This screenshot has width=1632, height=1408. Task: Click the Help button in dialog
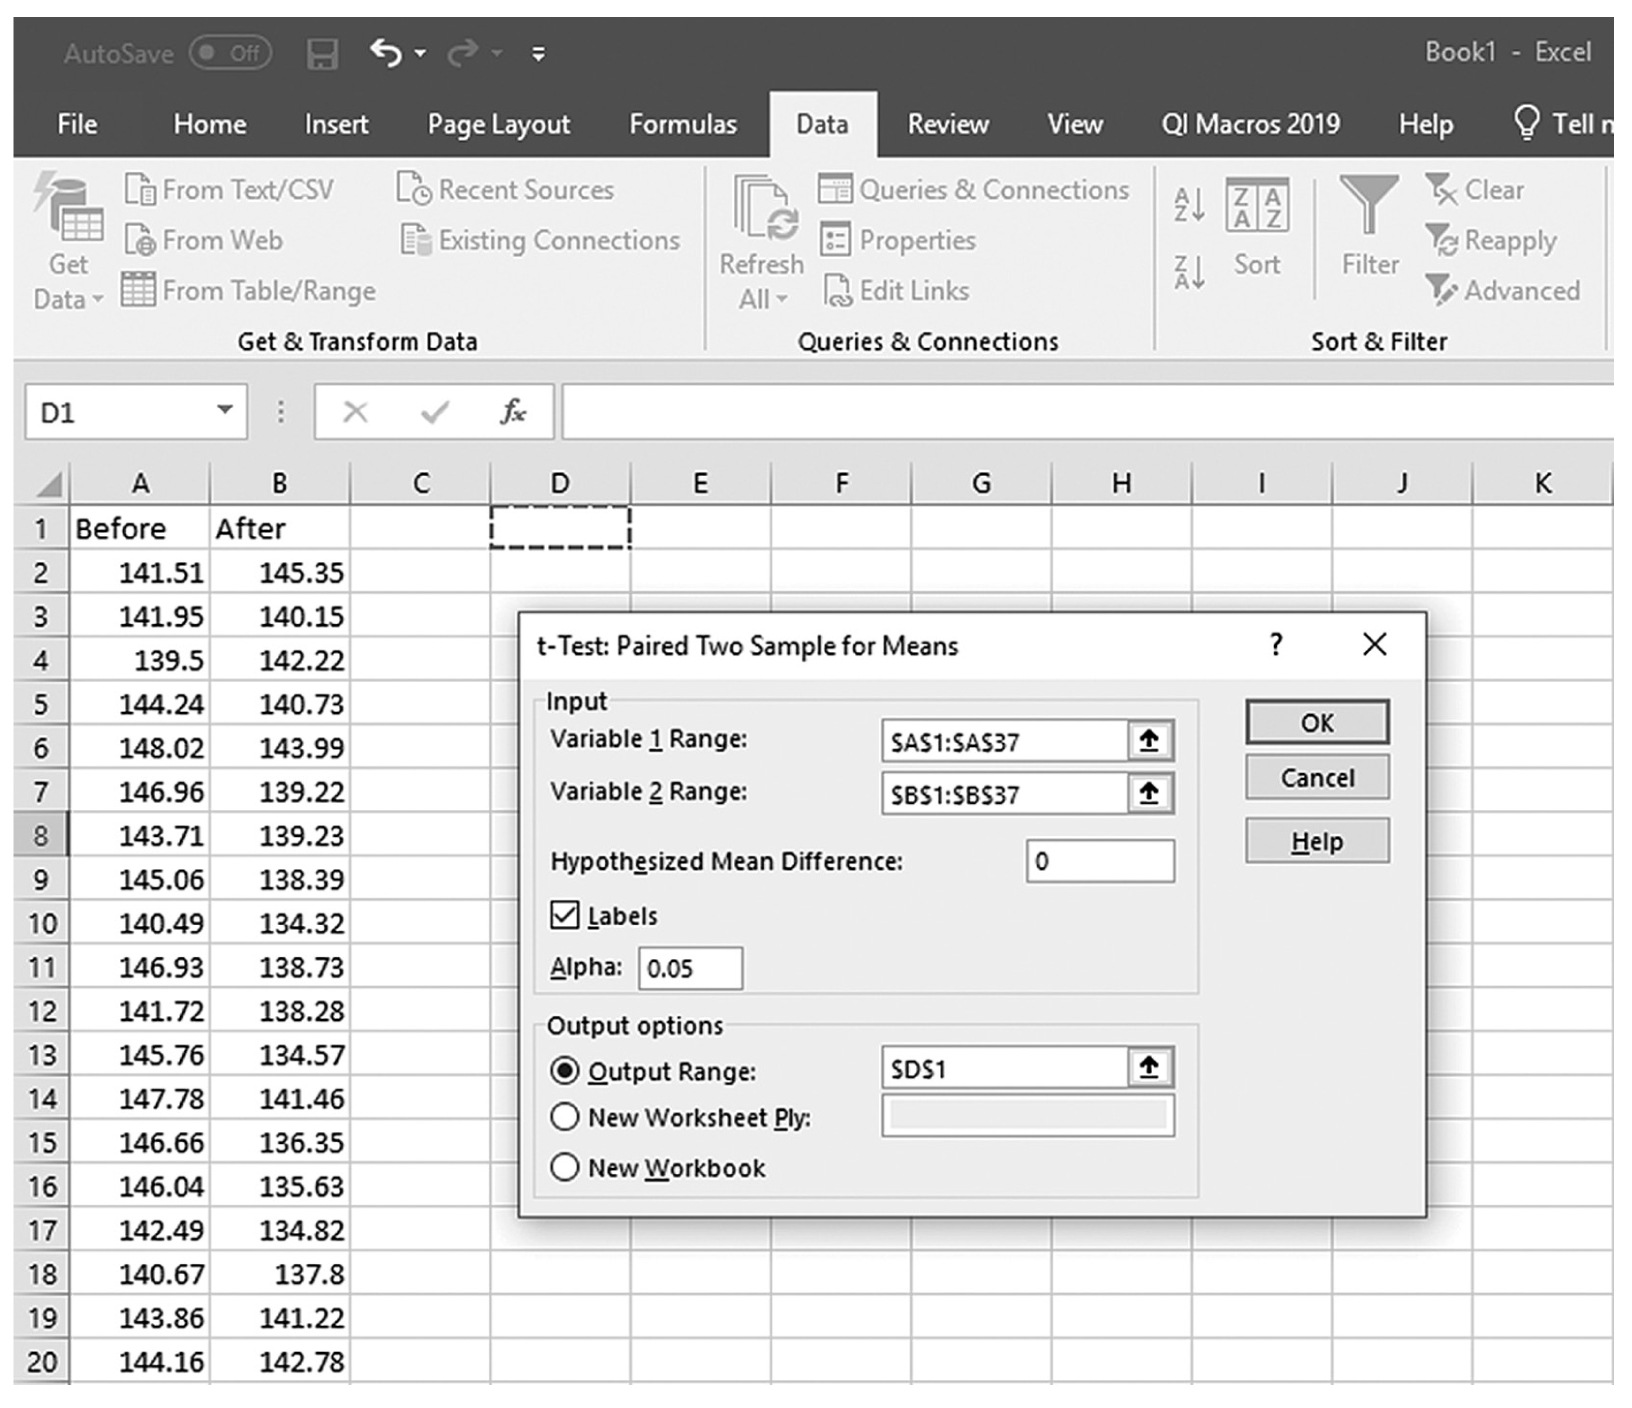click(x=1317, y=841)
